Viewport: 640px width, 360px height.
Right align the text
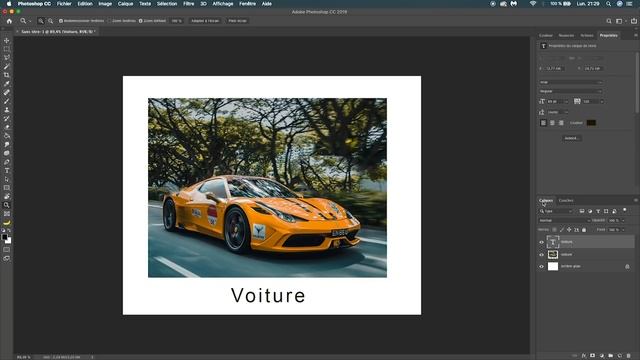(561, 123)
